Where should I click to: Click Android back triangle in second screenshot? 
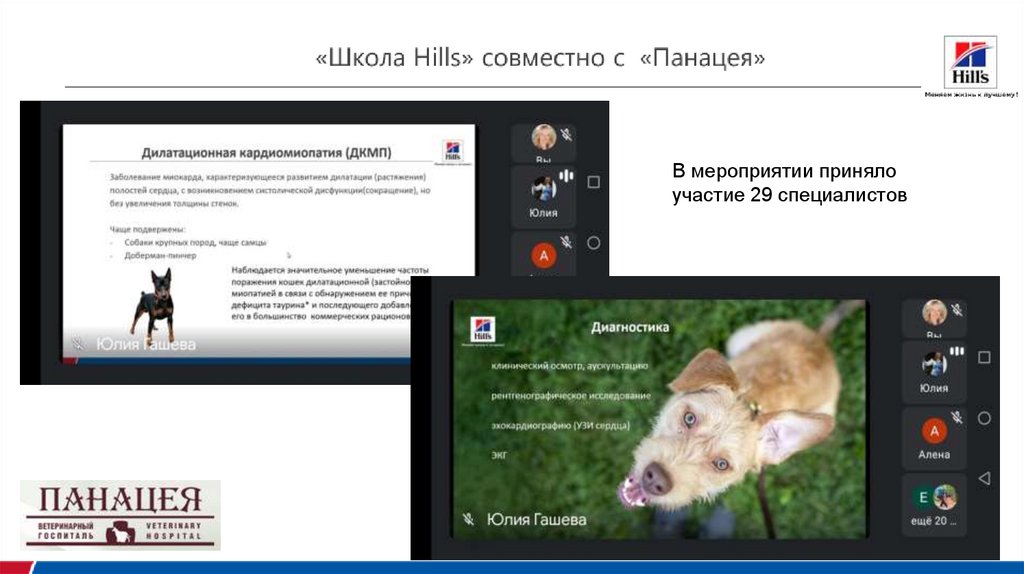pyautogui.click(x=984, y=478)
